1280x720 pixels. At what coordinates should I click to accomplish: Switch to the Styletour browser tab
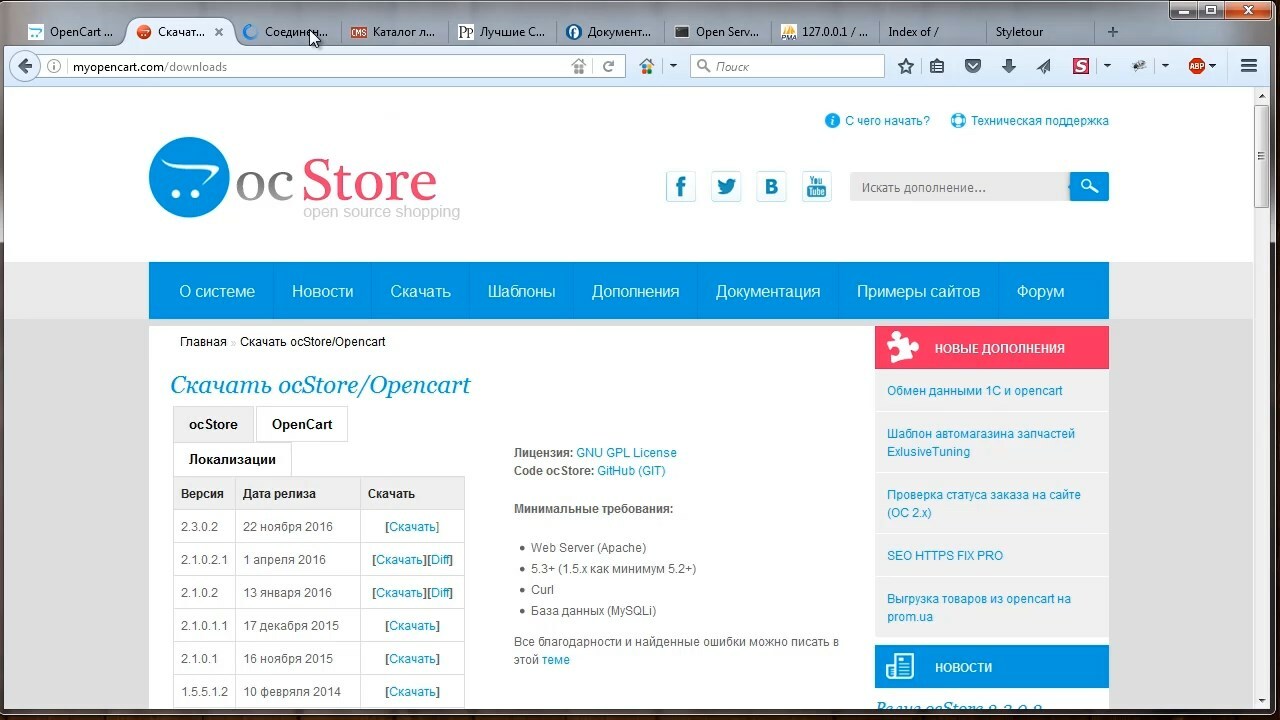point(1040,32)
